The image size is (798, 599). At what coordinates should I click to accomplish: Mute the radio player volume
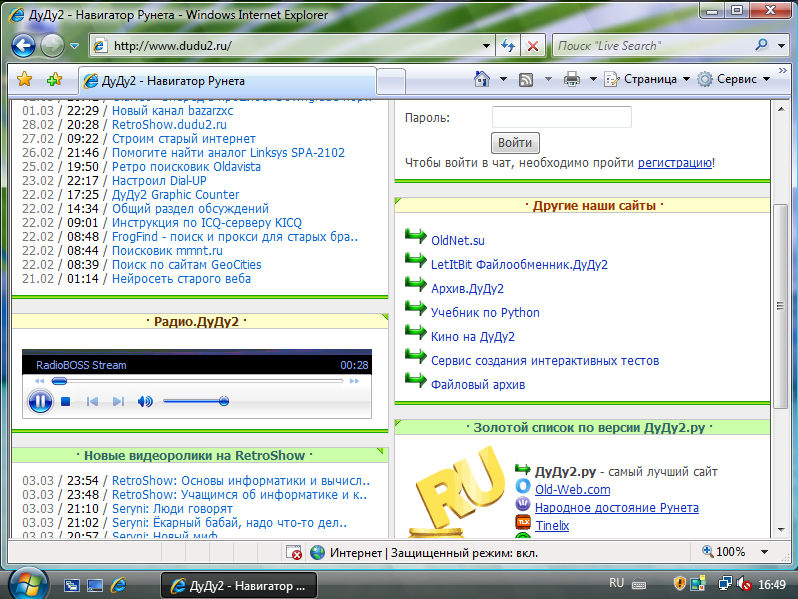pos(145,401)
